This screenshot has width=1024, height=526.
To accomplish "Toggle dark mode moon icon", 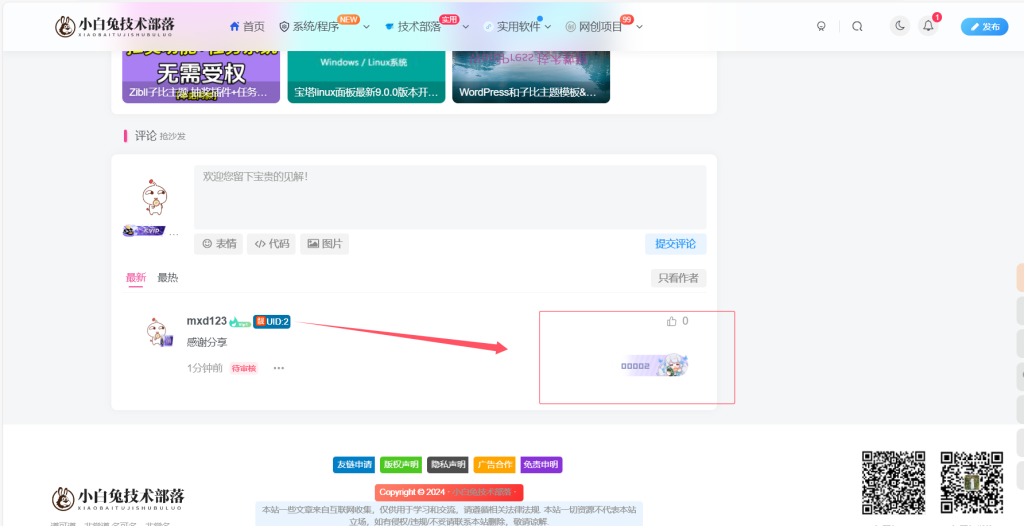I will 900,26.
